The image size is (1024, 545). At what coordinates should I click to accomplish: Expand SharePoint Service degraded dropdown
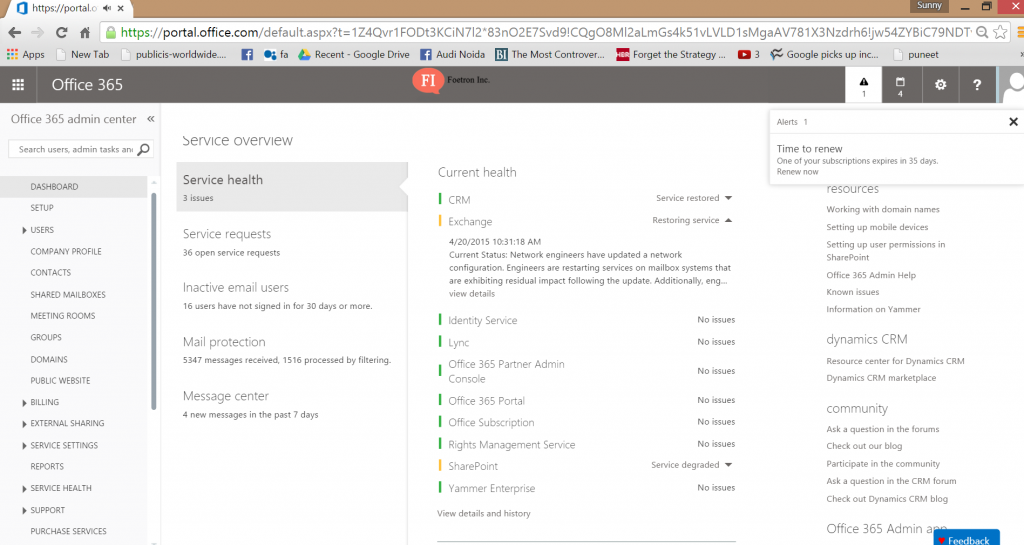coord(728,465)
